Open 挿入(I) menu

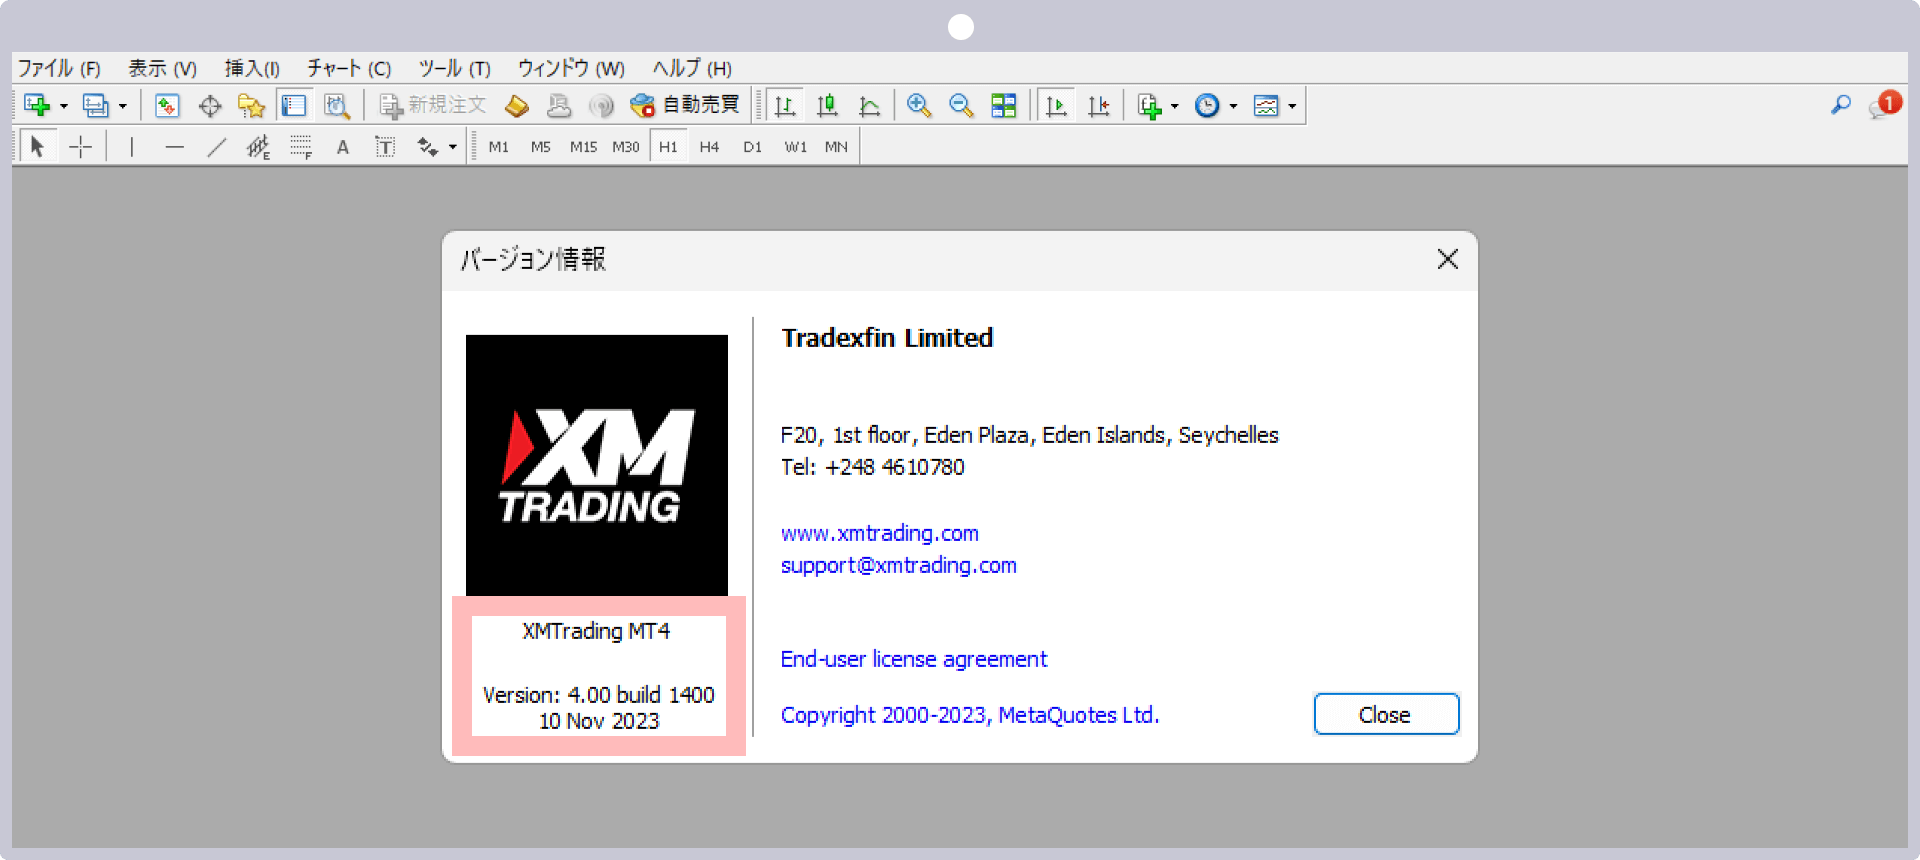252,68
